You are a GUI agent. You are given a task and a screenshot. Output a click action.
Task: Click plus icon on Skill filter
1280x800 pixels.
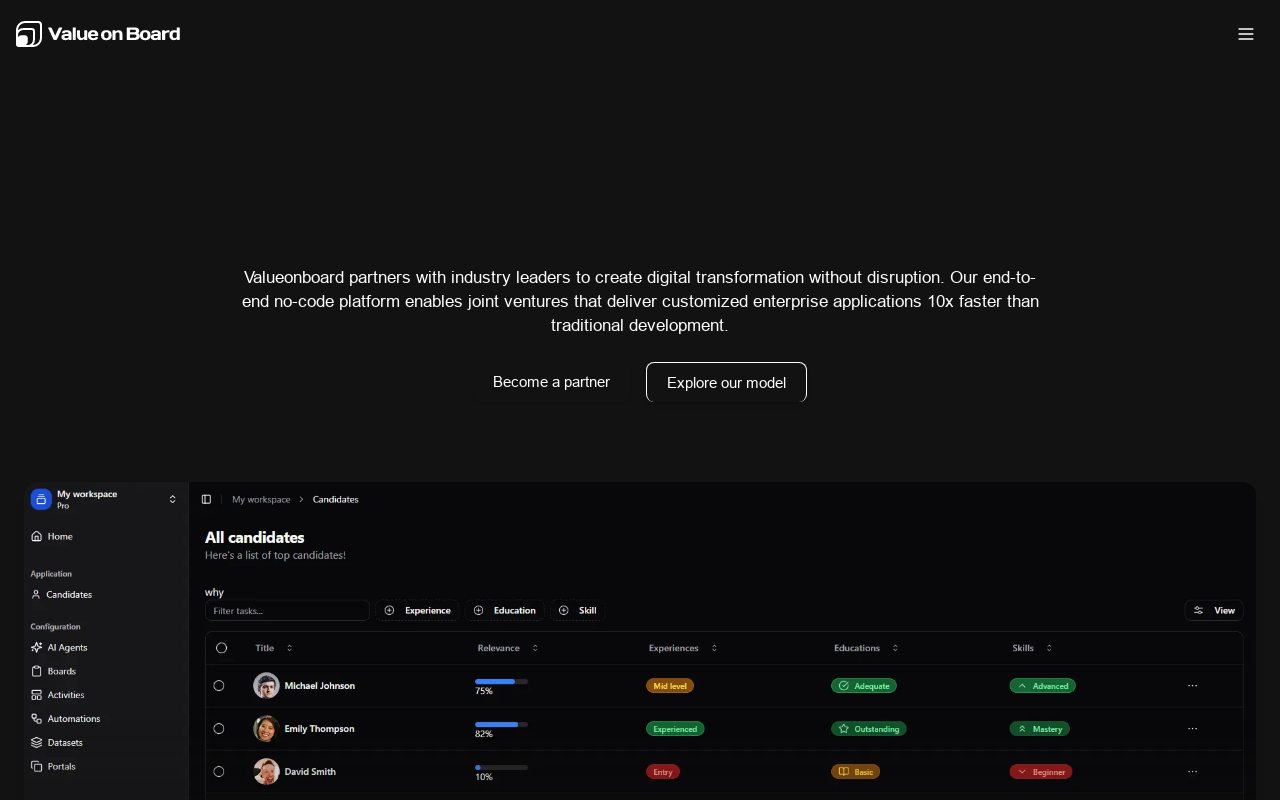click(x=564, y=610)
